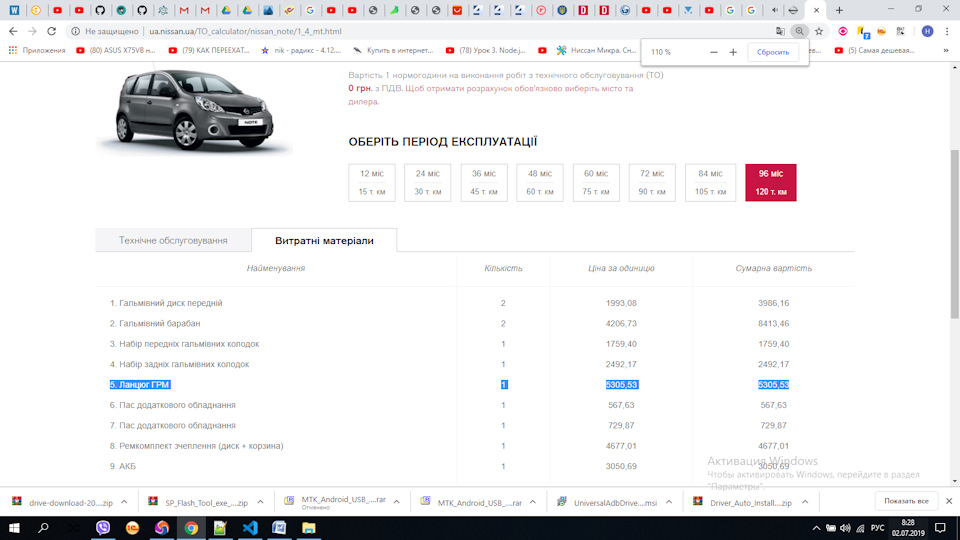This screenshot has height=540, width=960.
Task: Click the Ремкомплект зчеплення row name
Action: [x=197, y=446]
